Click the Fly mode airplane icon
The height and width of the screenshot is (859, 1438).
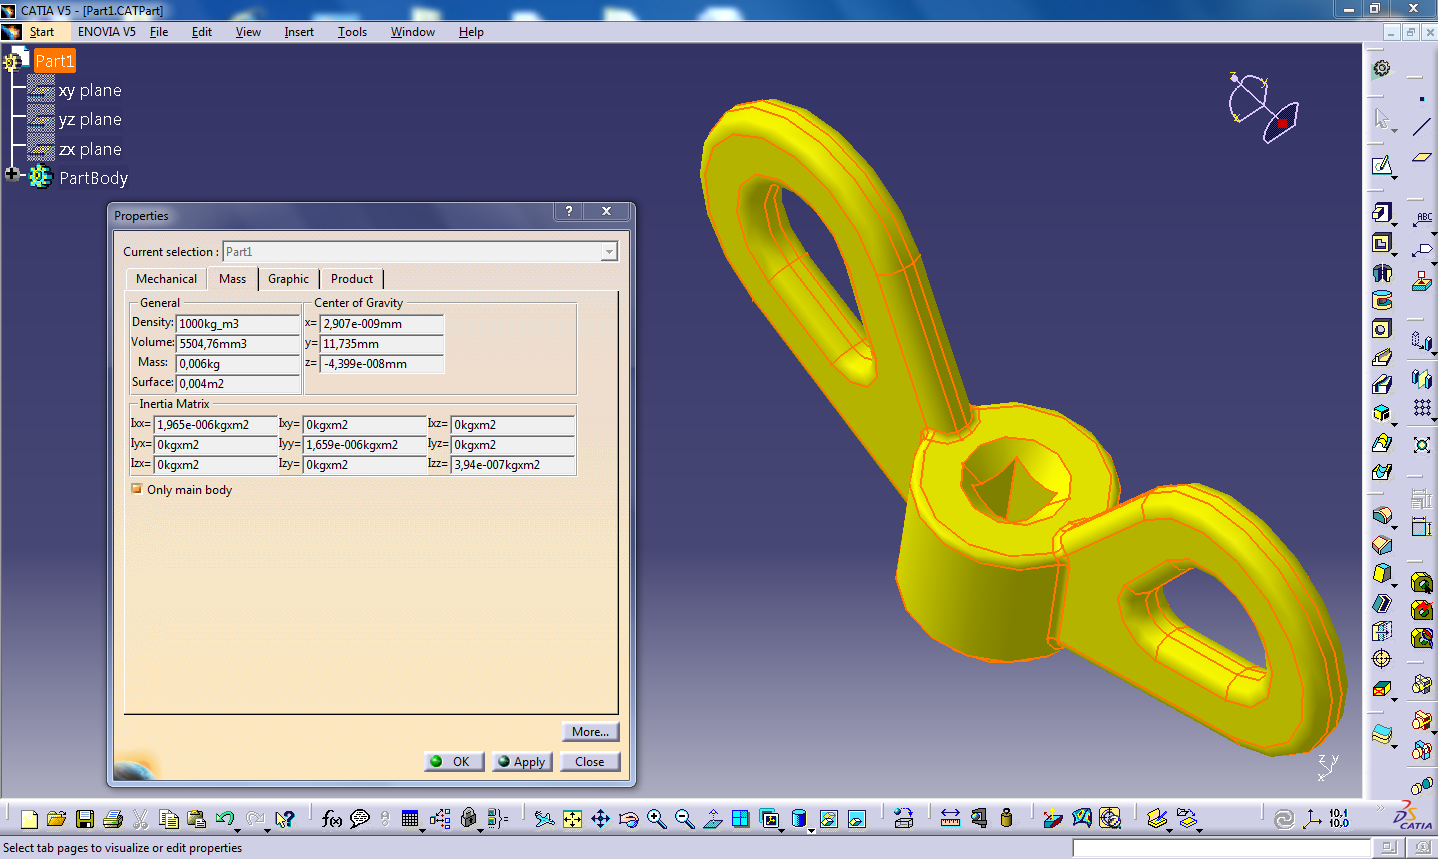(x=544, y=819)
